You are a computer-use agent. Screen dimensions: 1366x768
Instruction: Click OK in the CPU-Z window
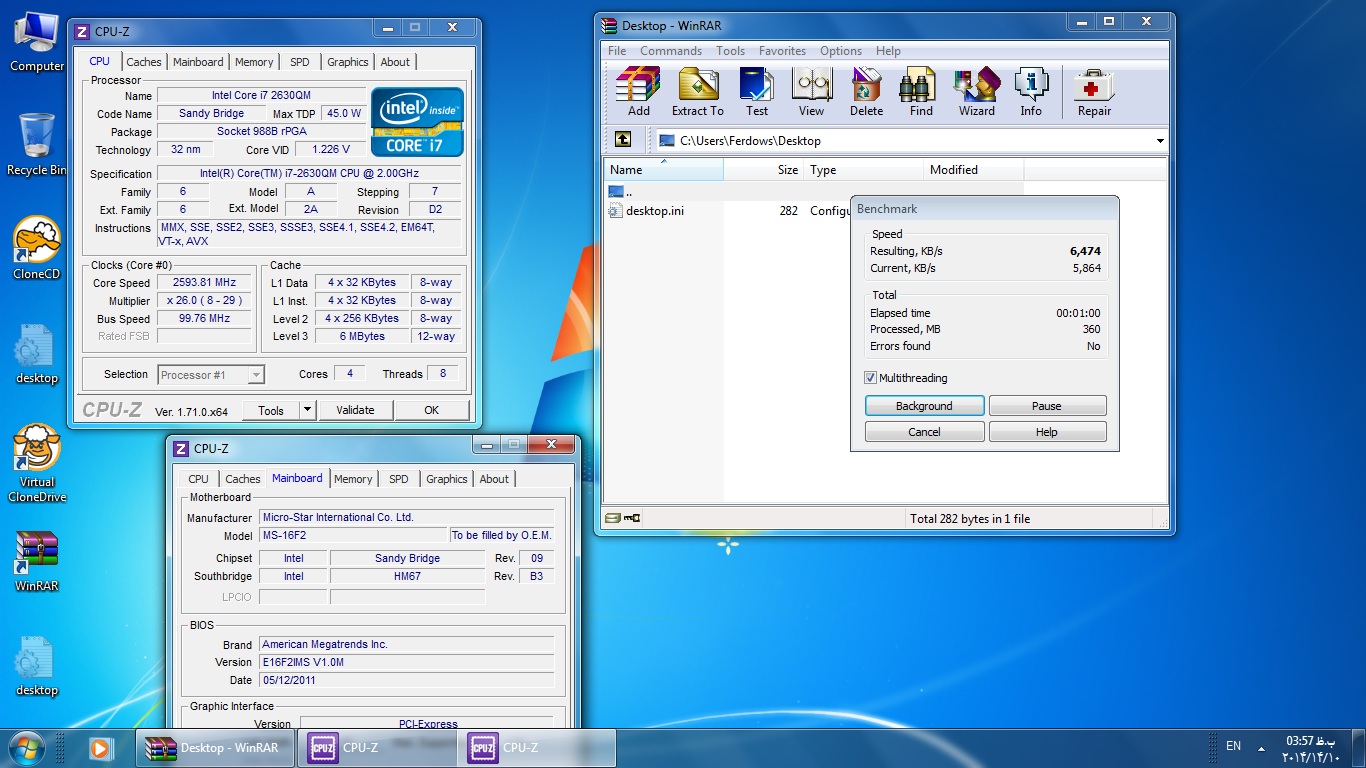431,410
